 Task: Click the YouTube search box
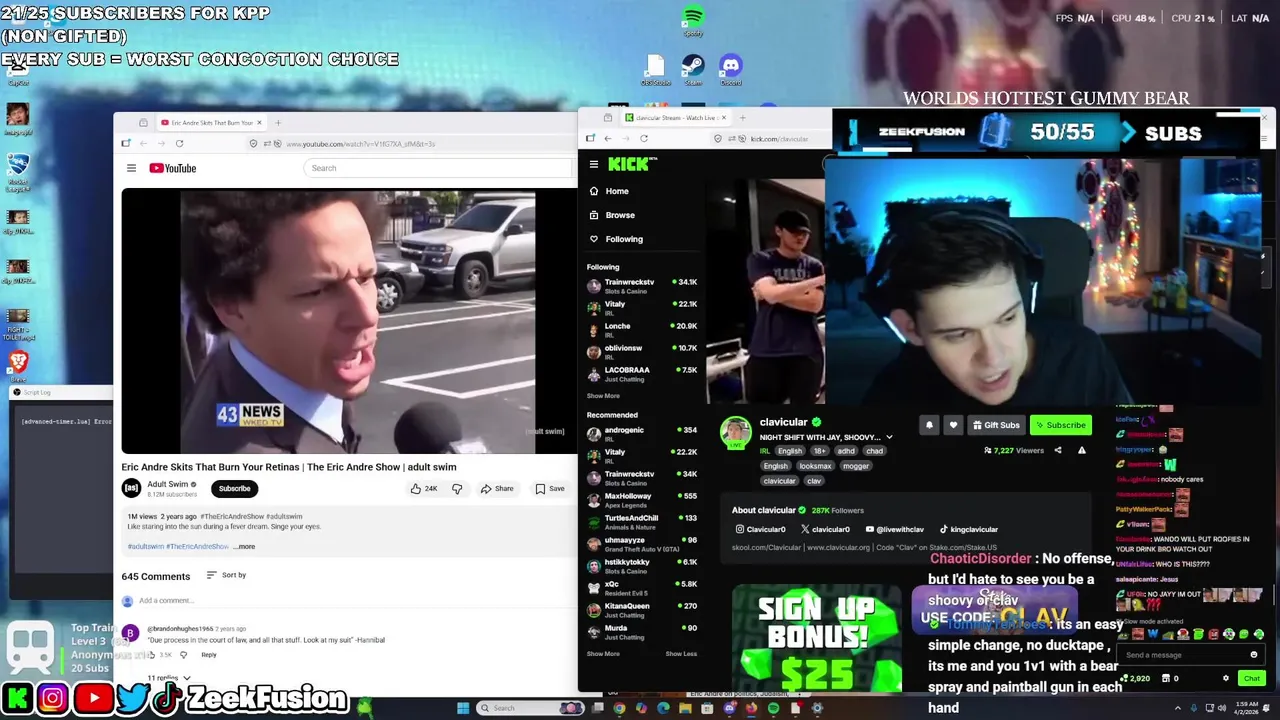(x=440, y=168)
